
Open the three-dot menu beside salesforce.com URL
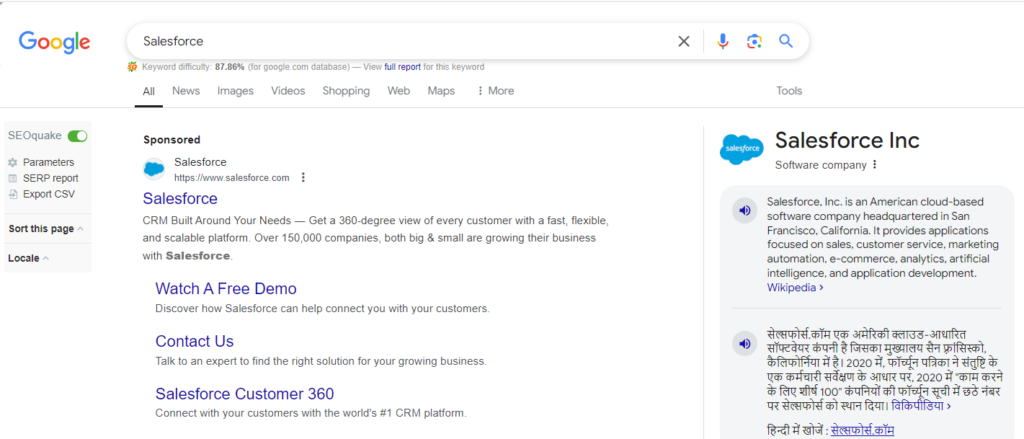[x=303, y=178]
